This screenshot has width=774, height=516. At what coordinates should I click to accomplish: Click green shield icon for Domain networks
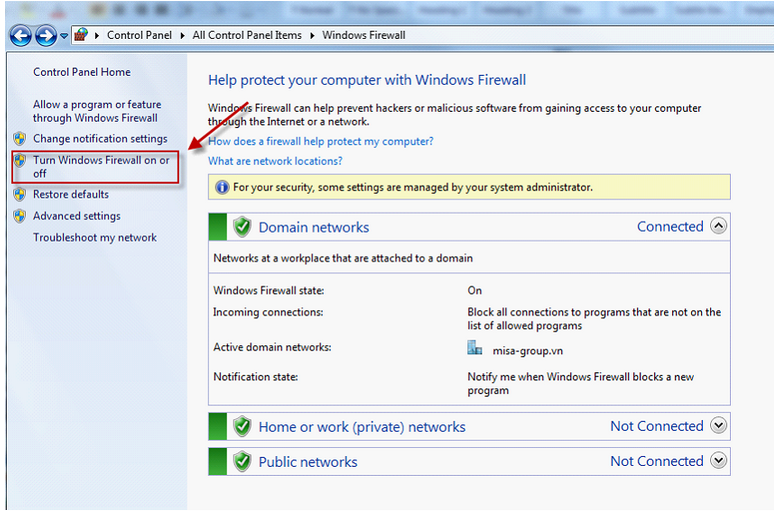[242, 227]
